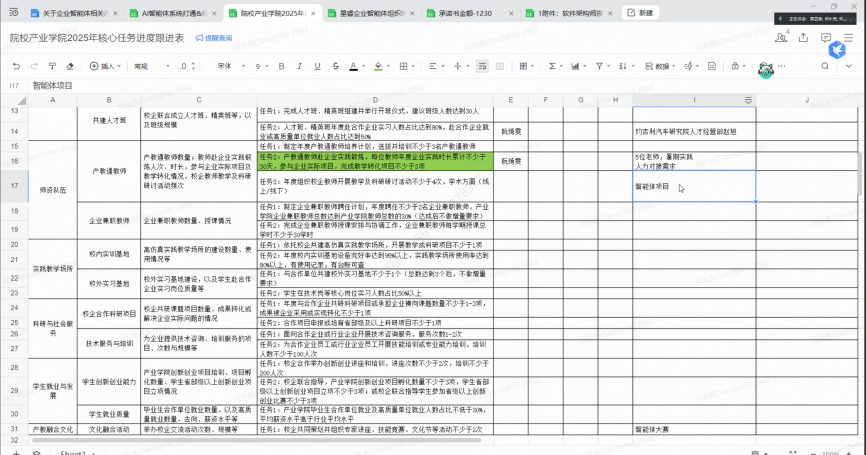This screenshot has height=455, width=866.
Task: Open the font name dropdown 宋体
Action: (x=228, y=66)
